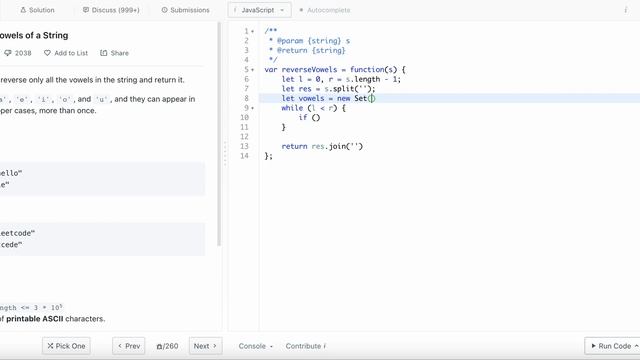
Task: Toggle the Autocomplete option
Action: pyautogui.click(x=325, y=10)
